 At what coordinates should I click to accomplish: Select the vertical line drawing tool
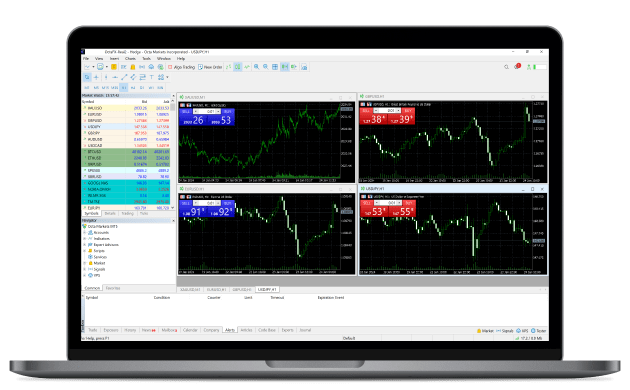(x=106, y=77)
